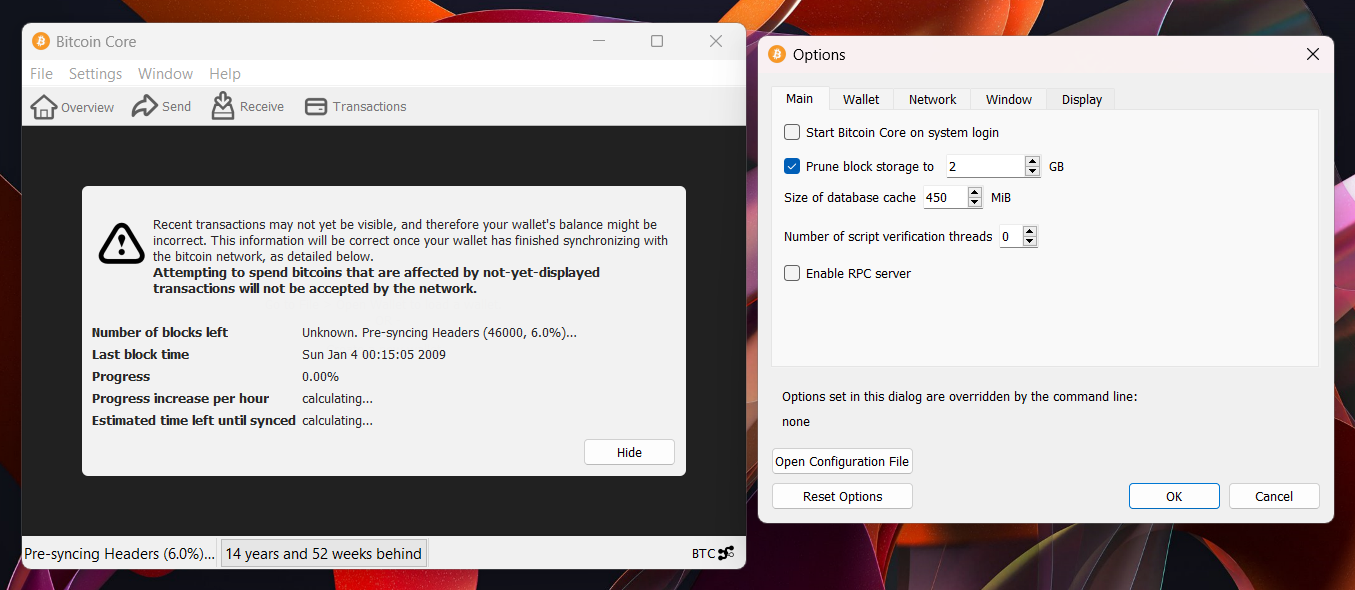Click the 'none' command line override text
The height and width of the screenshot is (590, 1355).
[x=796, y=421]
